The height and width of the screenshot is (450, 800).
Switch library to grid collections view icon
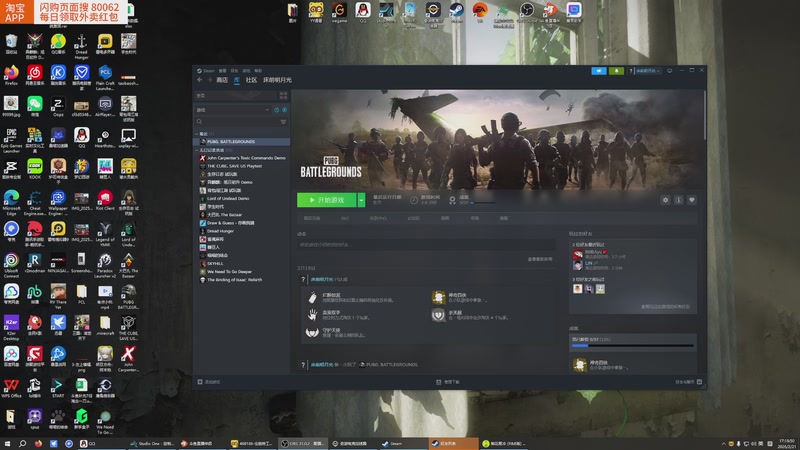[283, 95]
